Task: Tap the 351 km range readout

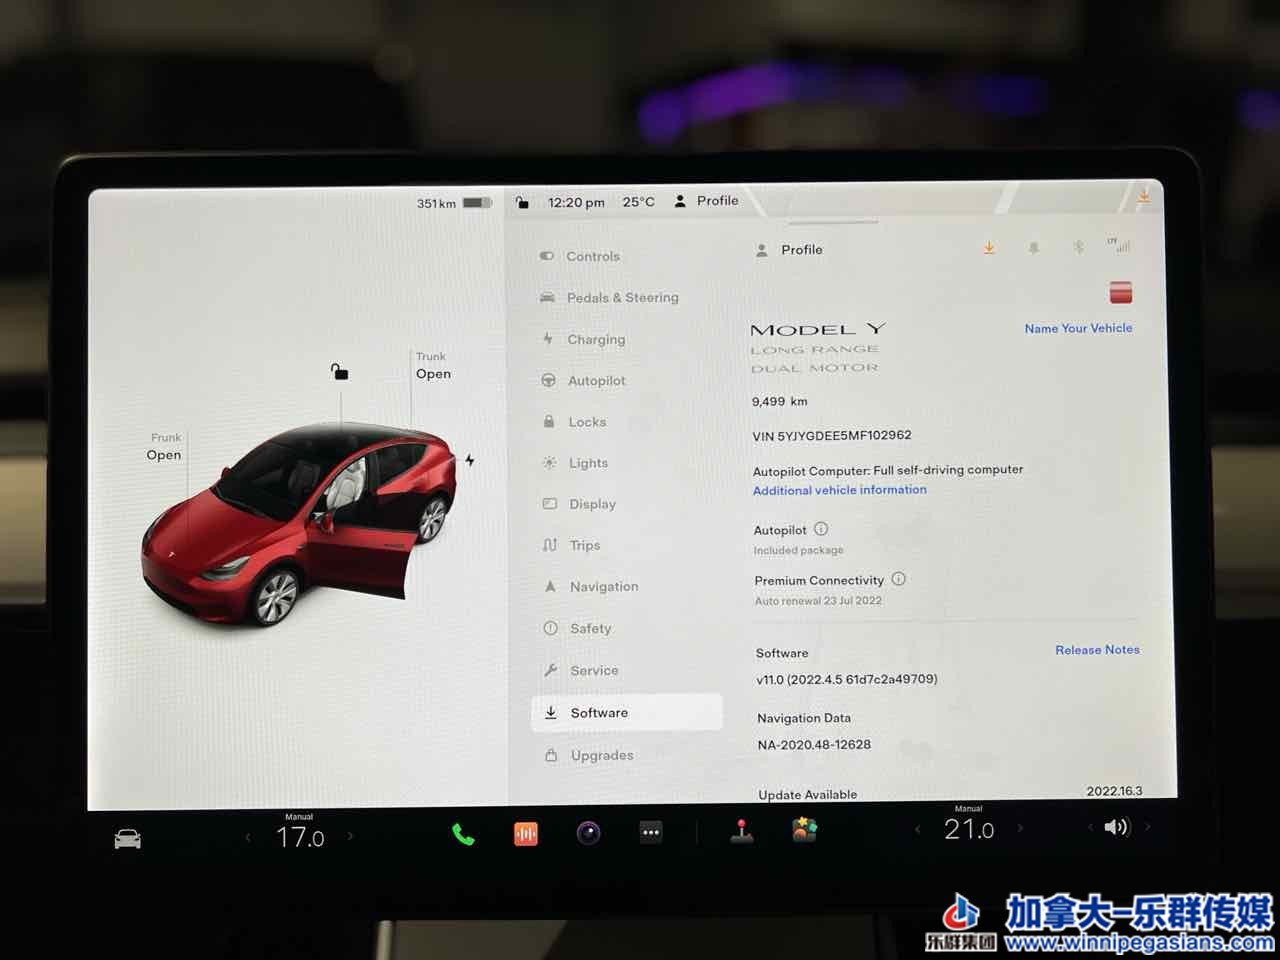Action: [436, 203]
